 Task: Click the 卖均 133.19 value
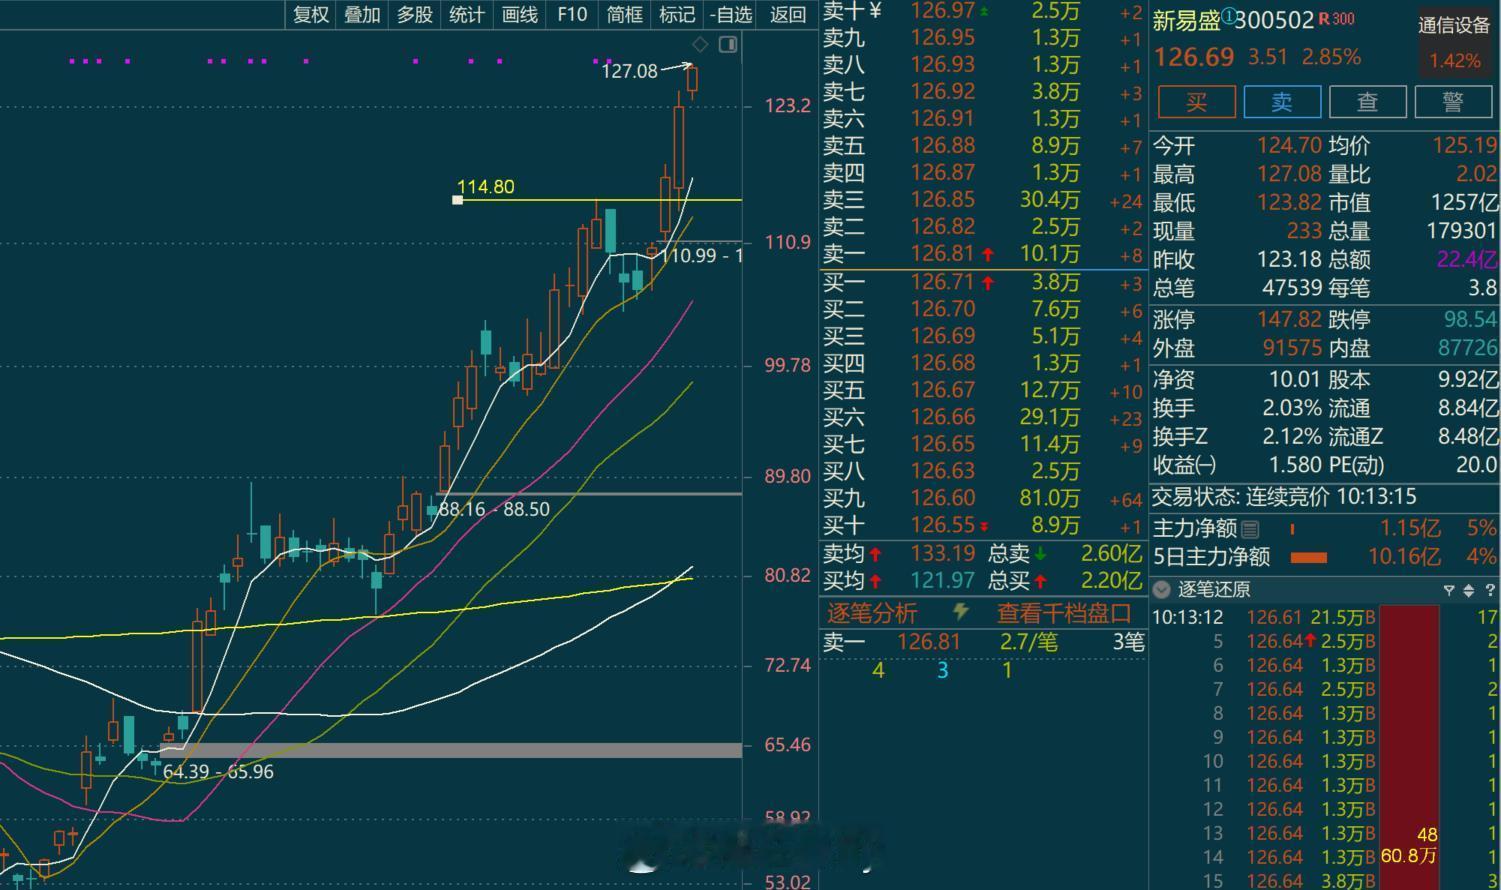click(x=942, y=553)
